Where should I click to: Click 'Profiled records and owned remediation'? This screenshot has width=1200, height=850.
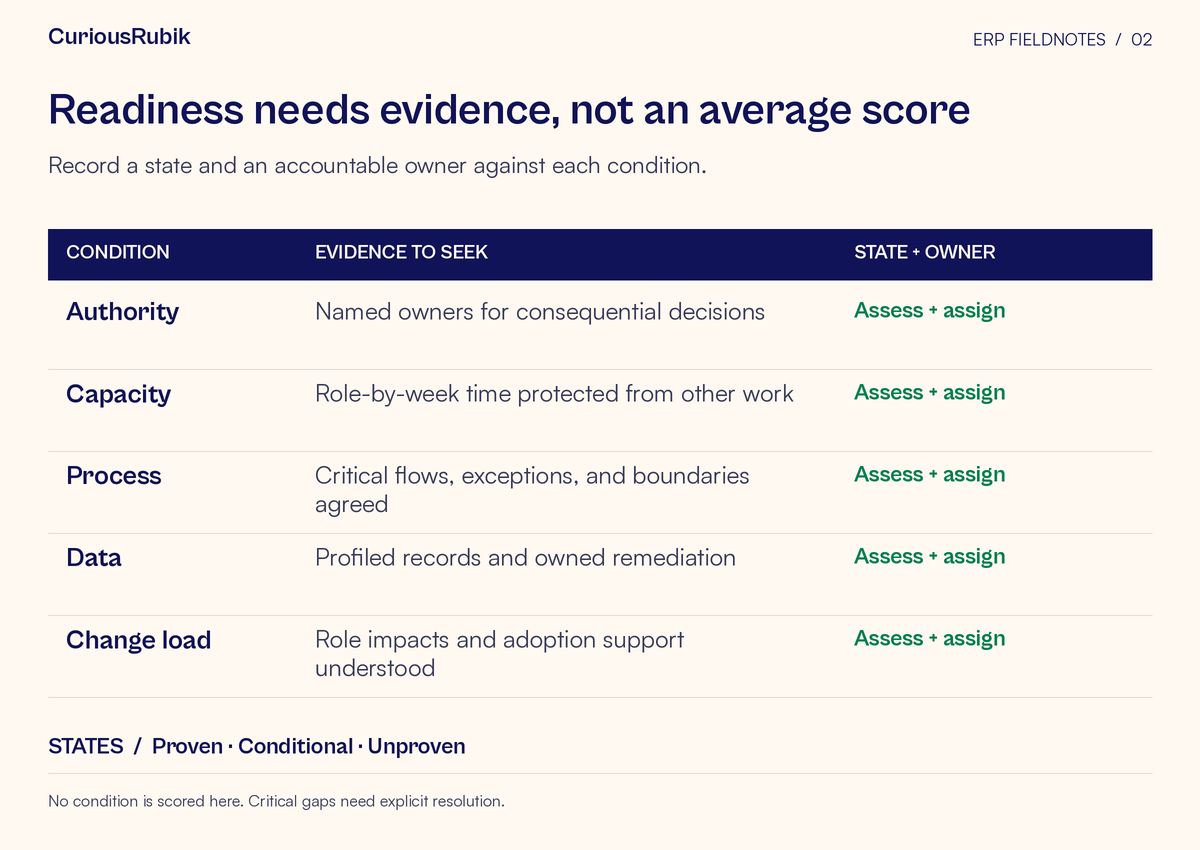coord(525,558)
